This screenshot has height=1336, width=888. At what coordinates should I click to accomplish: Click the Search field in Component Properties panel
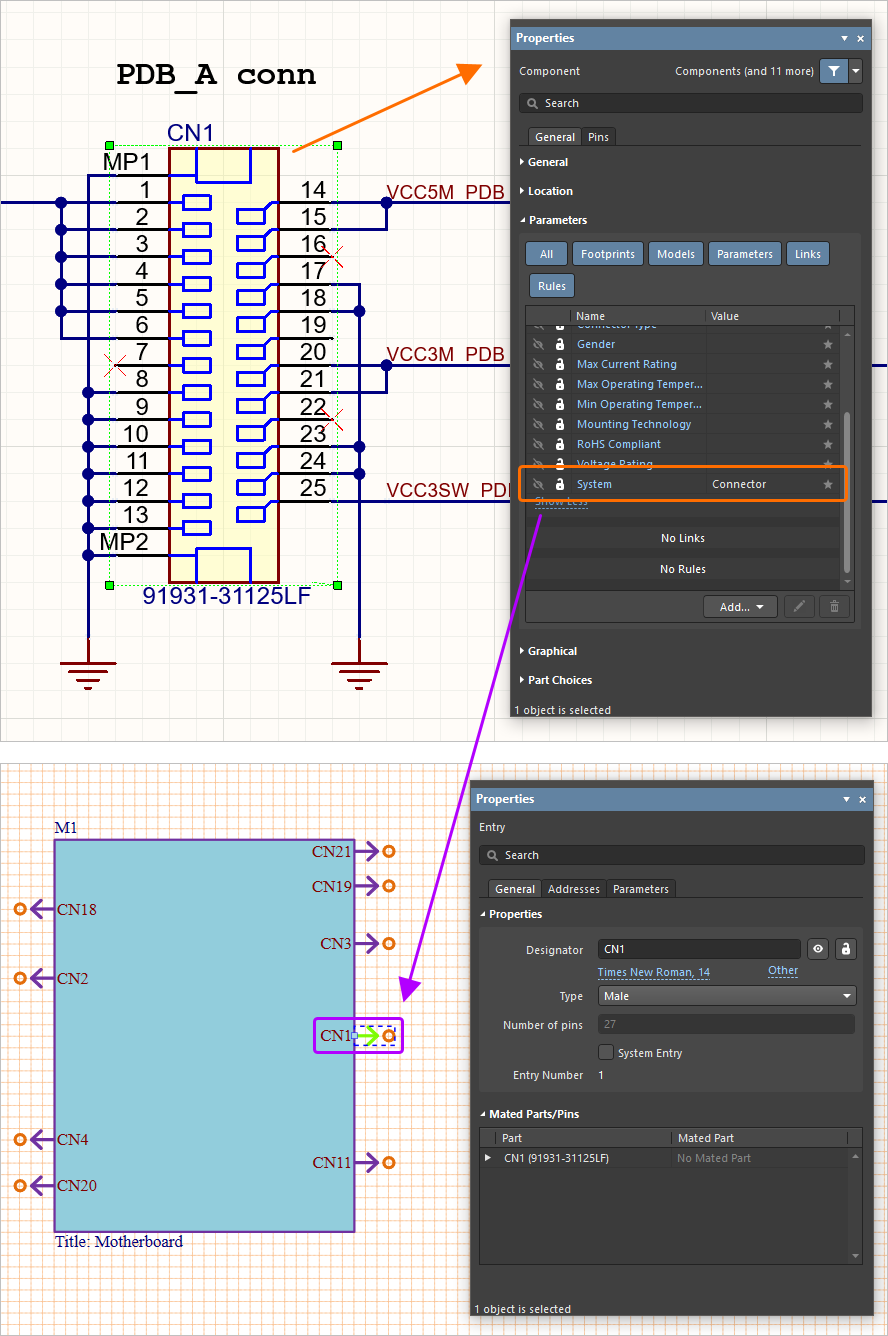tap(690, 103)
